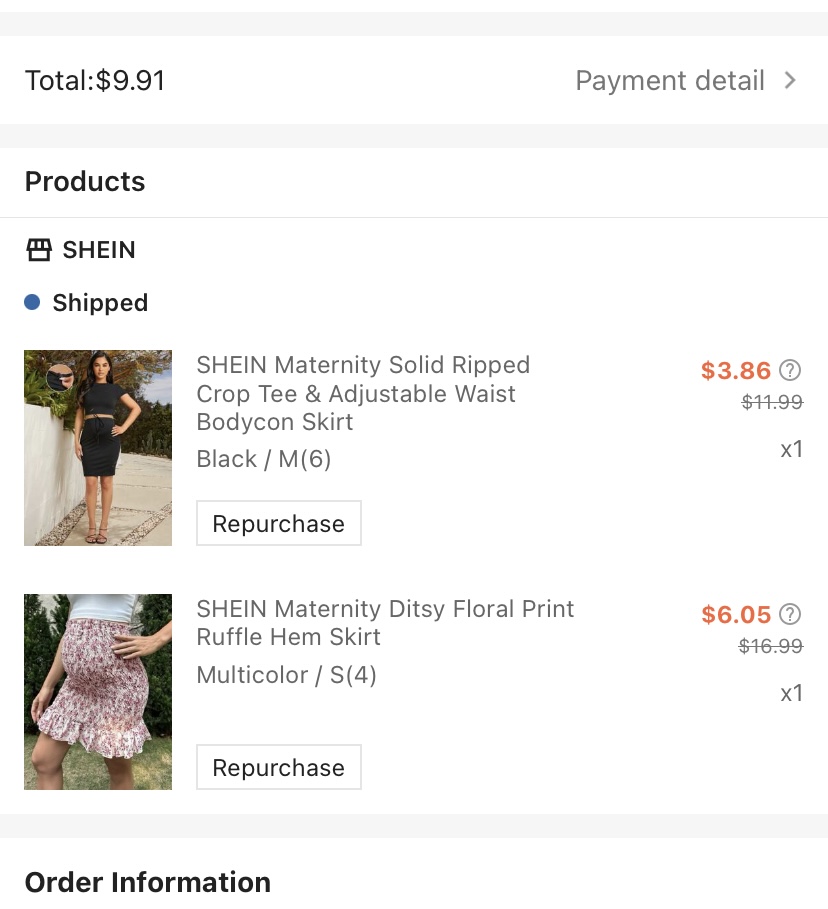This screenshot has height=909, width=828.
Task: Tap the circular detail inset on black outfit photo
Action: (60, 377)
